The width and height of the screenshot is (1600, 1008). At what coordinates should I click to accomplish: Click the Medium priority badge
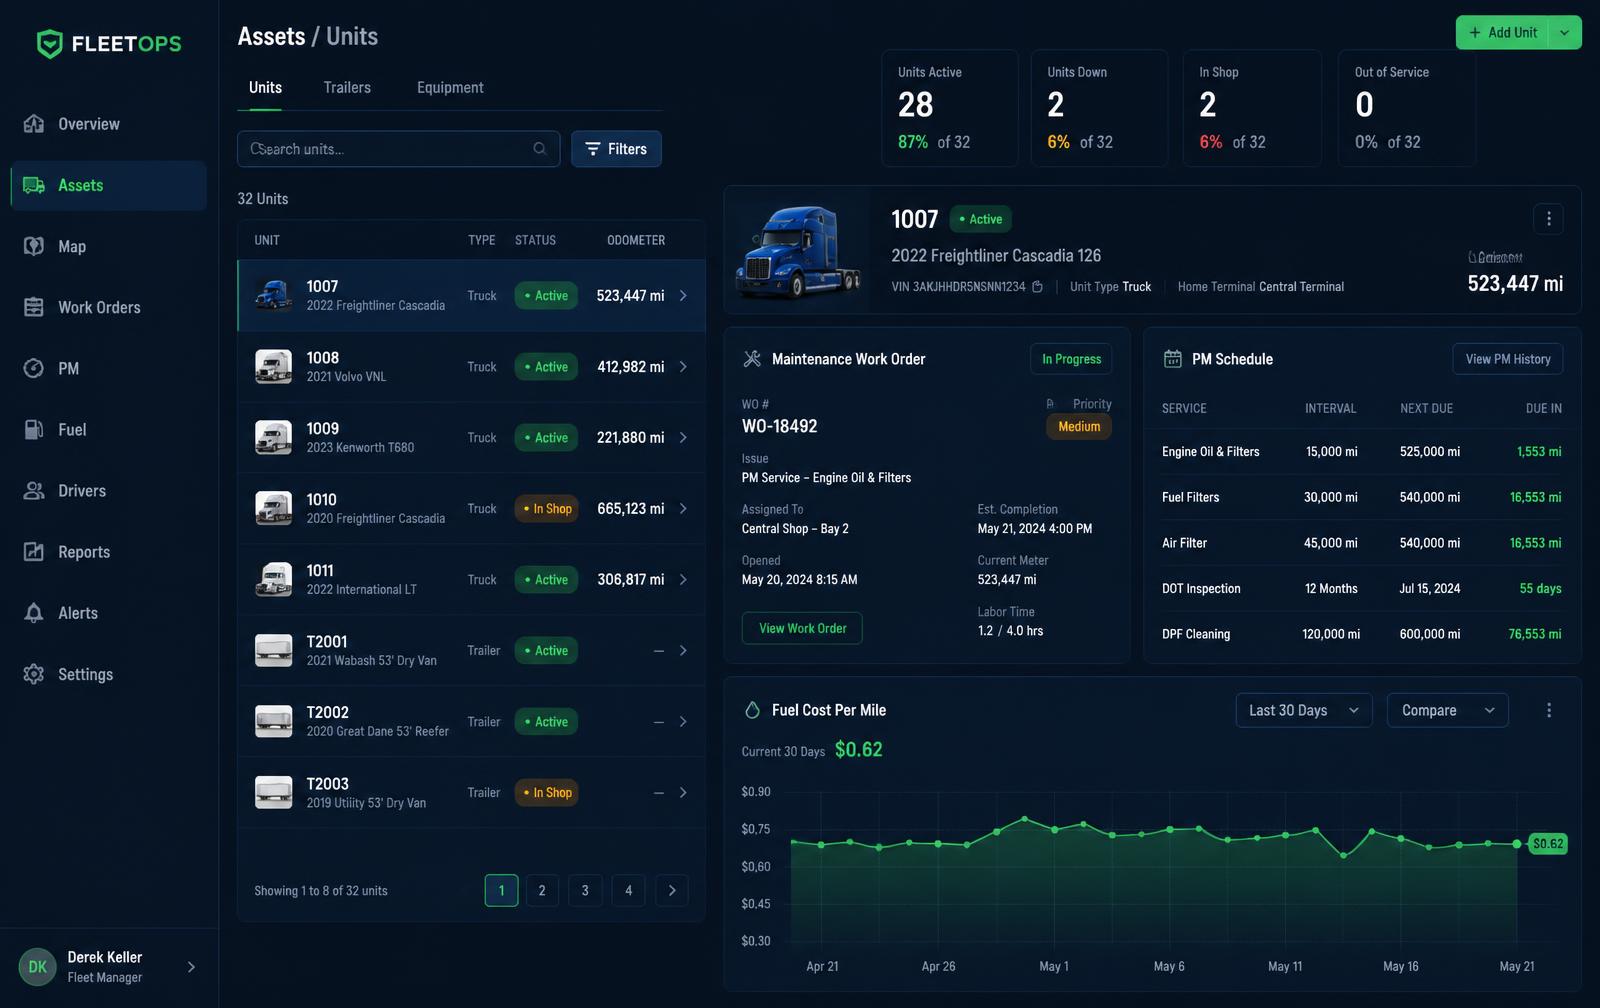(1079, 426)
